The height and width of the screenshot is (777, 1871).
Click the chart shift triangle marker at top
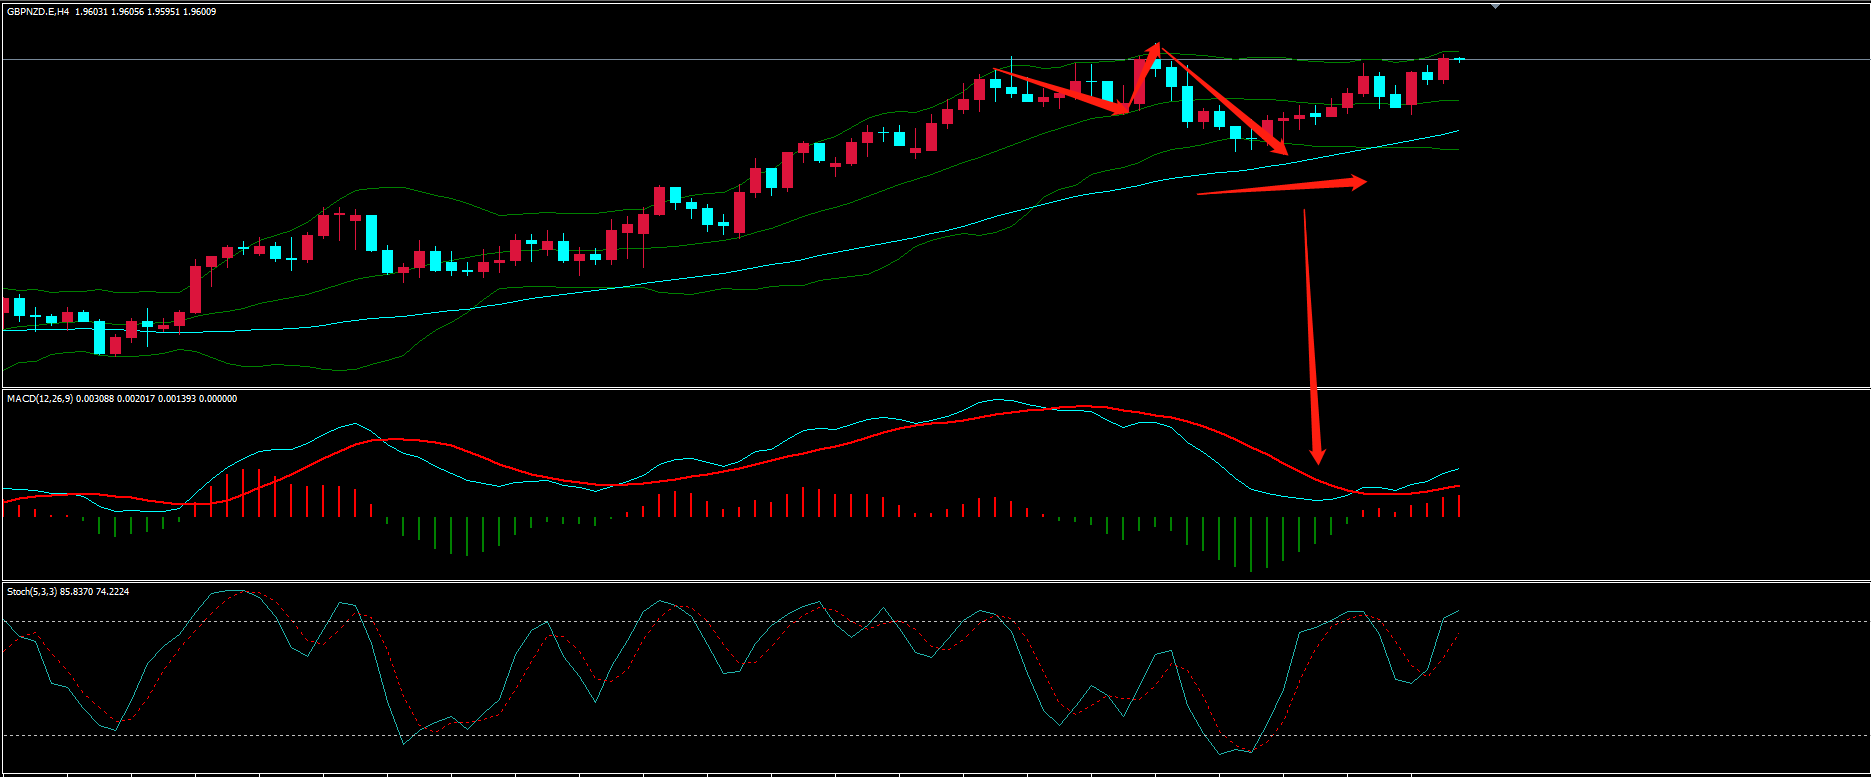[x=1495, y=6]
